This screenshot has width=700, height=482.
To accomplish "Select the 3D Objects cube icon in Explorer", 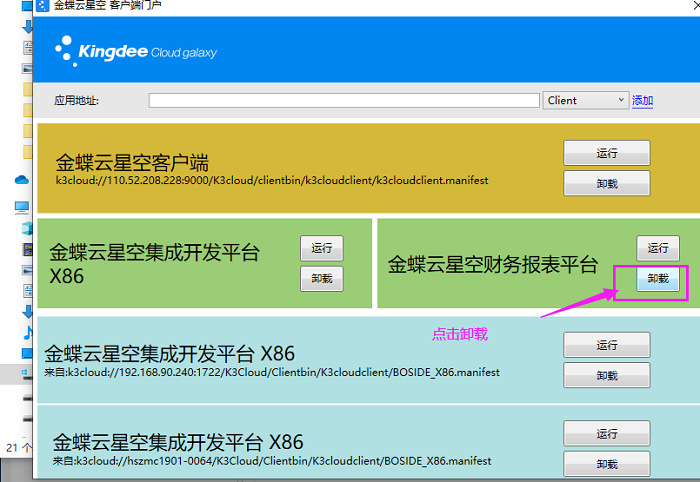I will [x=27, y=229].
